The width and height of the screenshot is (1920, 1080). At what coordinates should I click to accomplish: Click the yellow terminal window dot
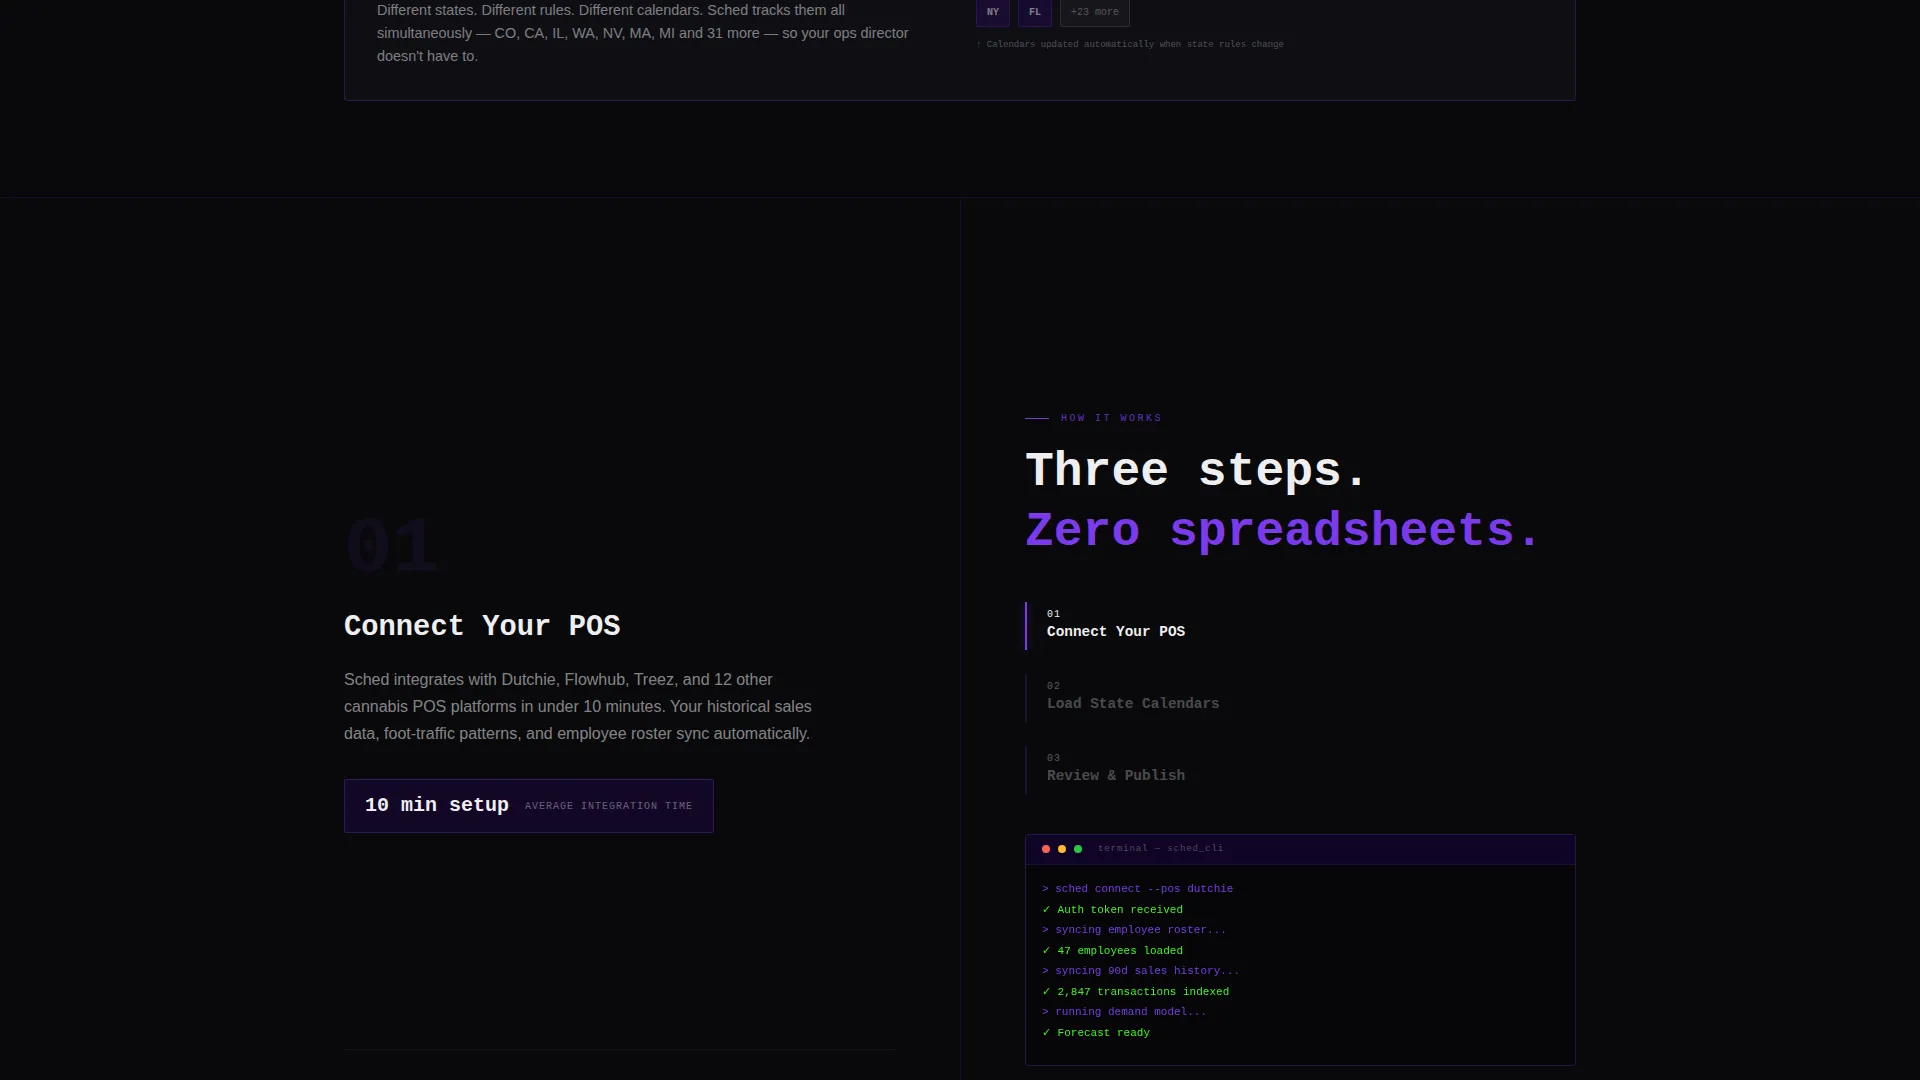(x=1062, y=849)
